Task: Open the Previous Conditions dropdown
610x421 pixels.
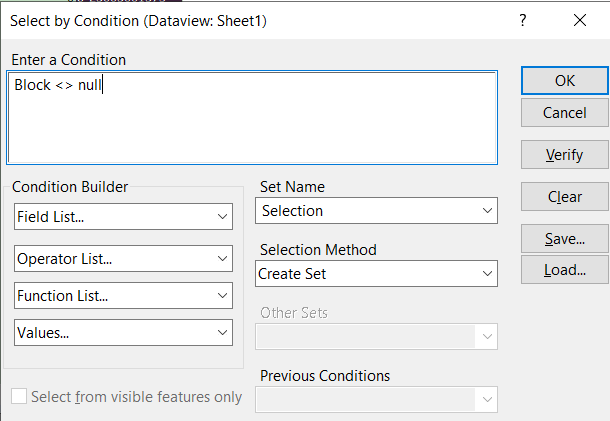Action: pos(377,399)
